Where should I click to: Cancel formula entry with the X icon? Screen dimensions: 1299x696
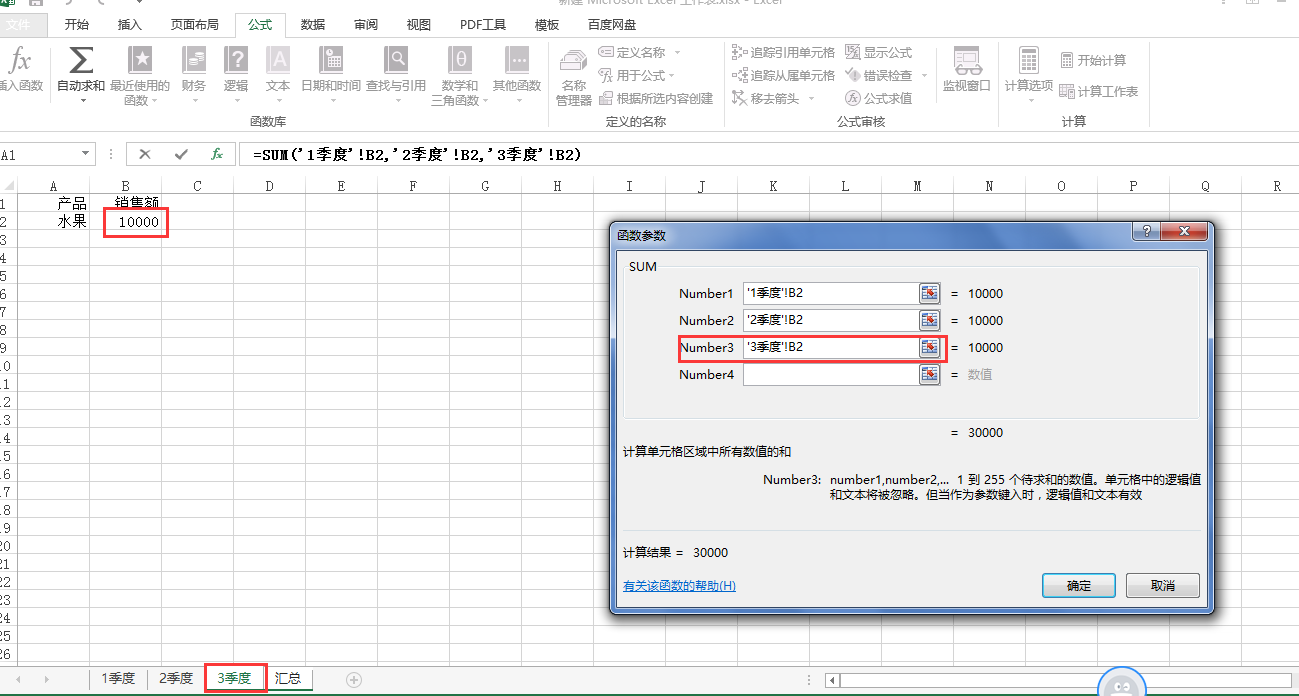click(x=145, y=154)
